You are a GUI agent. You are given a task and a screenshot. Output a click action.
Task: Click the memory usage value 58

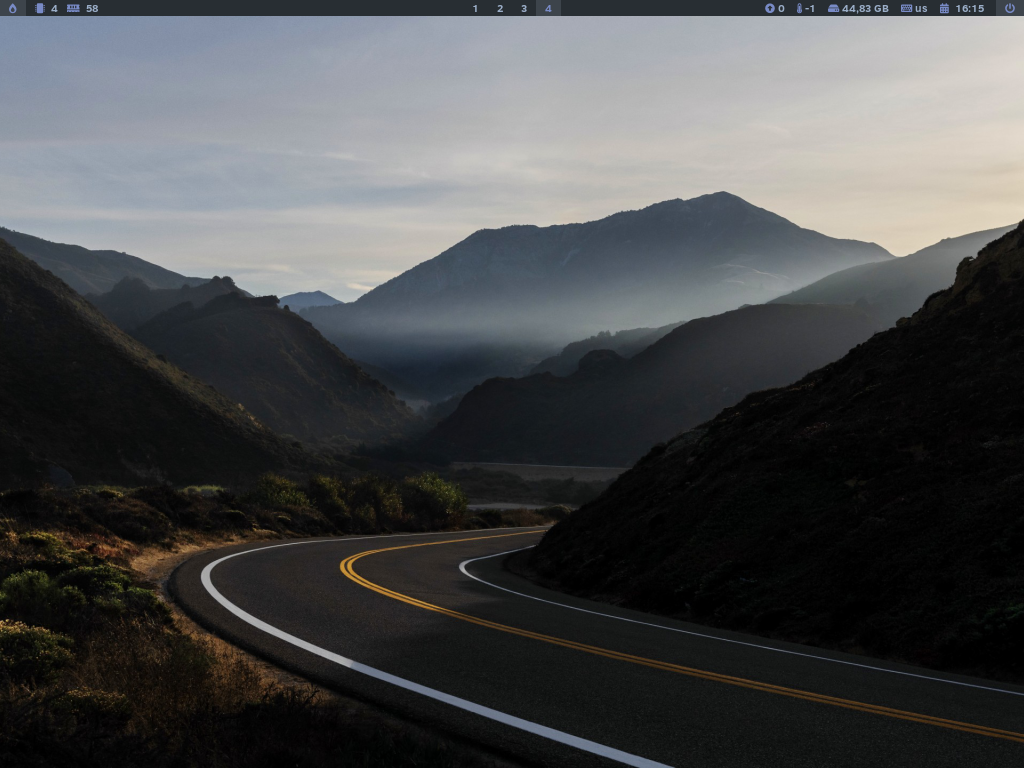(x=92, y=8)
